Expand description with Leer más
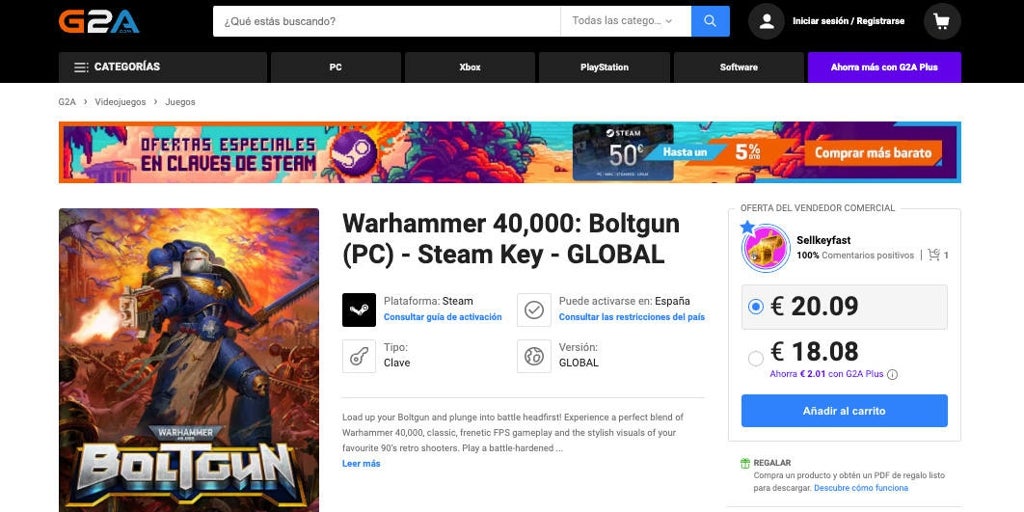 click(x=361, y=464)
